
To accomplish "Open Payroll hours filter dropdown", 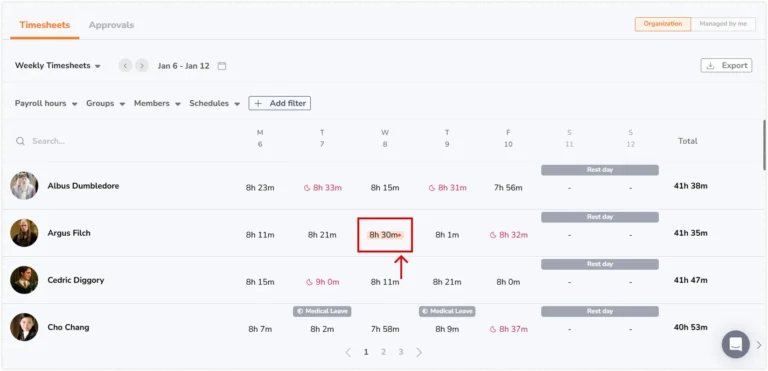I will pos(46,103).
